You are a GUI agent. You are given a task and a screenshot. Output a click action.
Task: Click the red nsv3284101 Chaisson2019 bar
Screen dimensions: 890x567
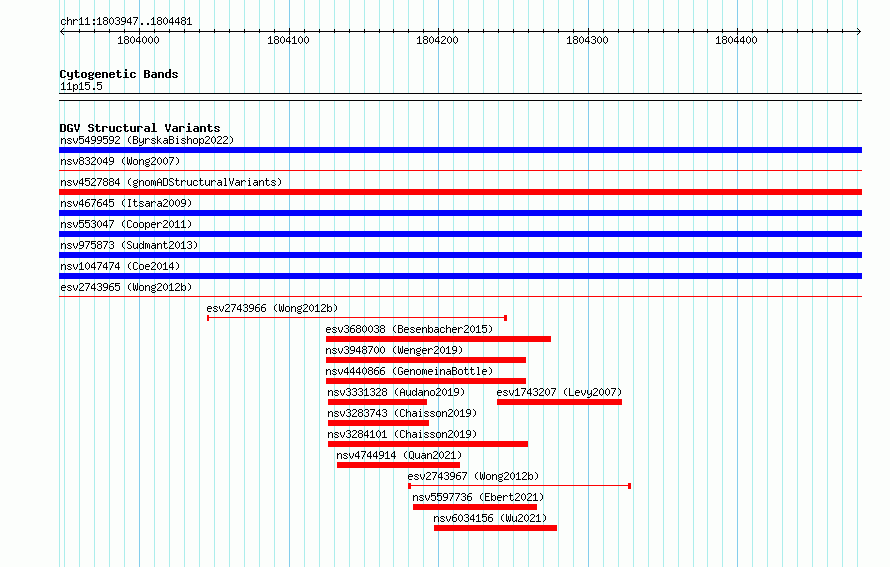[x=428, y=444]
